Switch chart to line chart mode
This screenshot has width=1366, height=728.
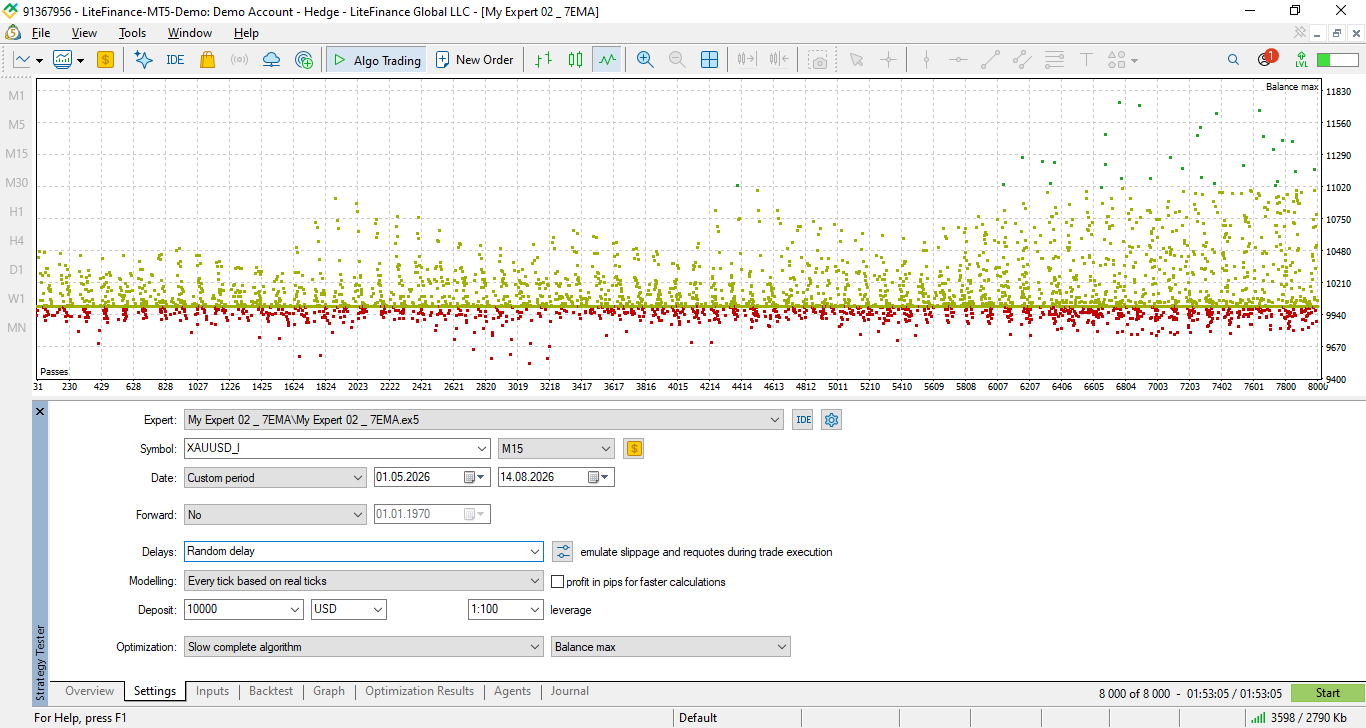pos(607,60)
